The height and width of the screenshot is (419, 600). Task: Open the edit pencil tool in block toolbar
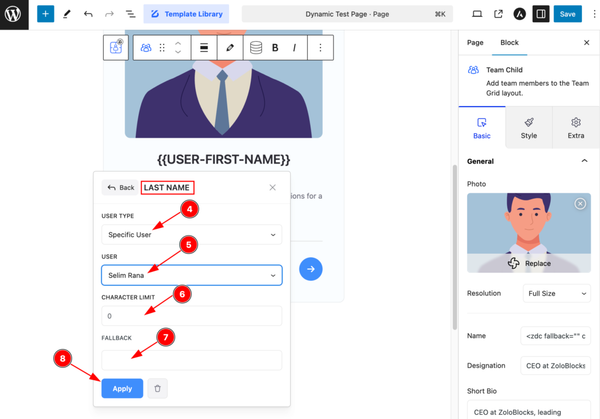(x=230, y=48)
